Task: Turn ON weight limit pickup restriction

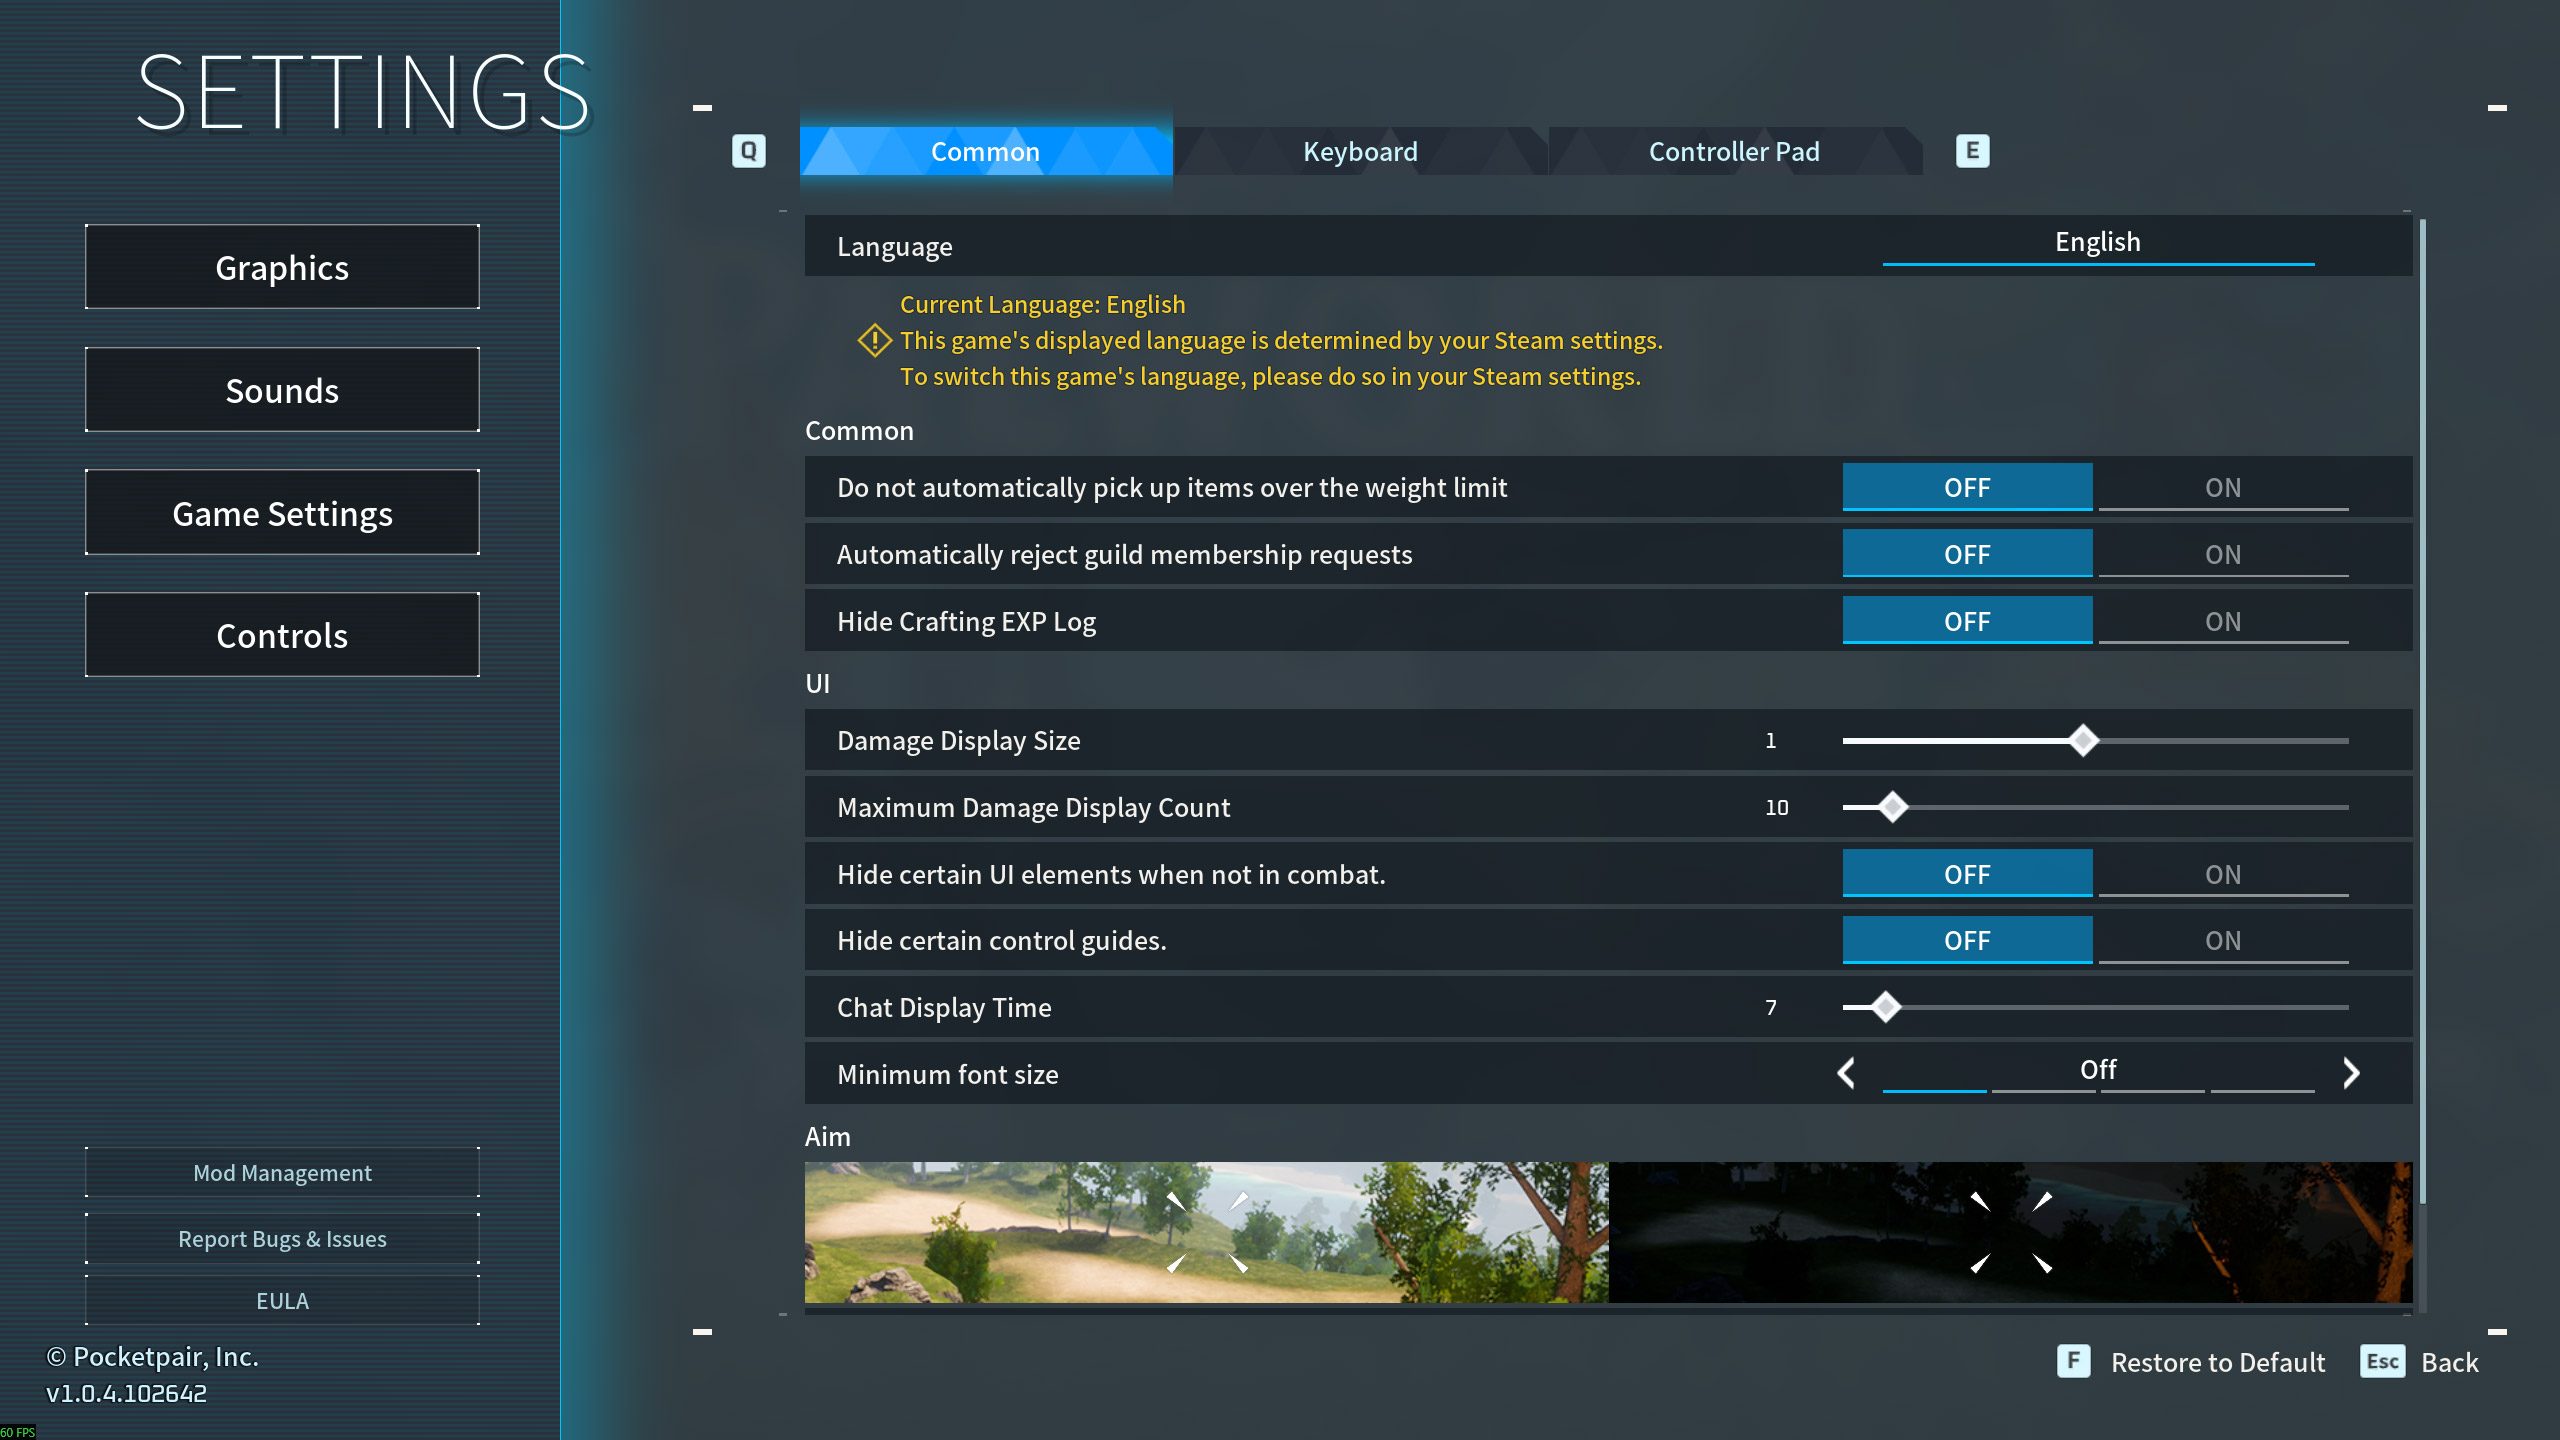Action: (x=2223, y=487)
